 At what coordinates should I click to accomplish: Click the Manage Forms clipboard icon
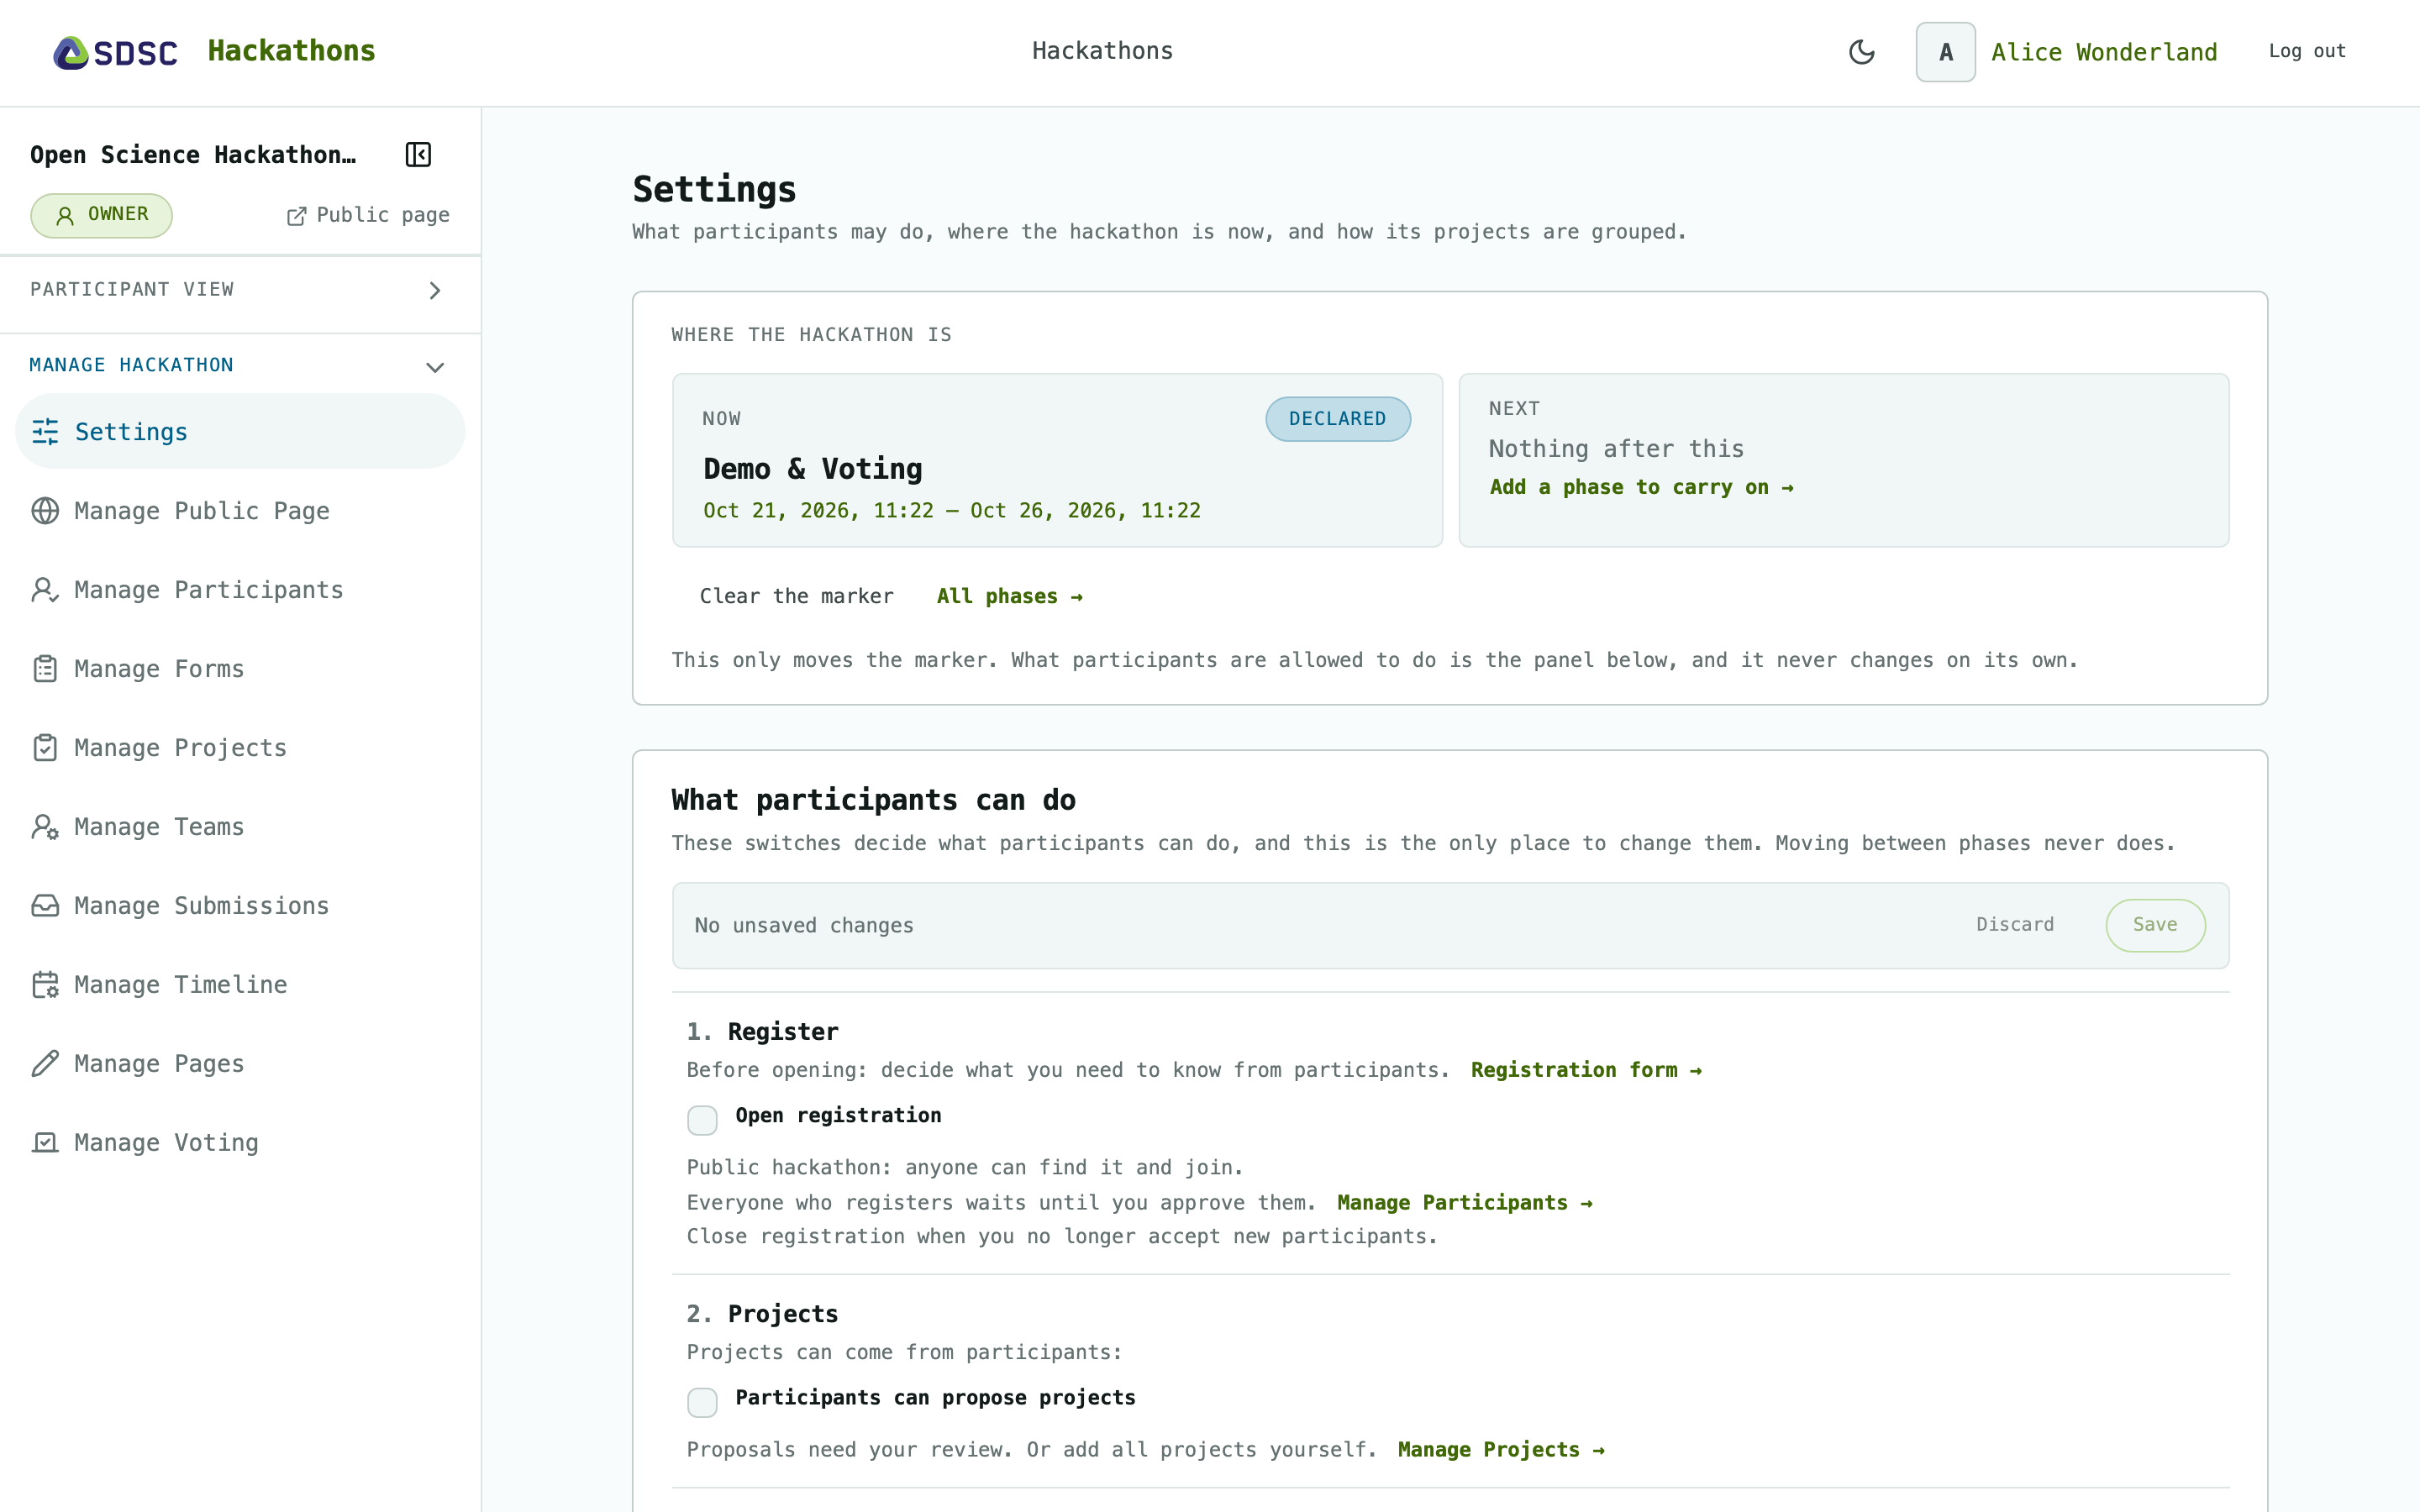(45, 669)
